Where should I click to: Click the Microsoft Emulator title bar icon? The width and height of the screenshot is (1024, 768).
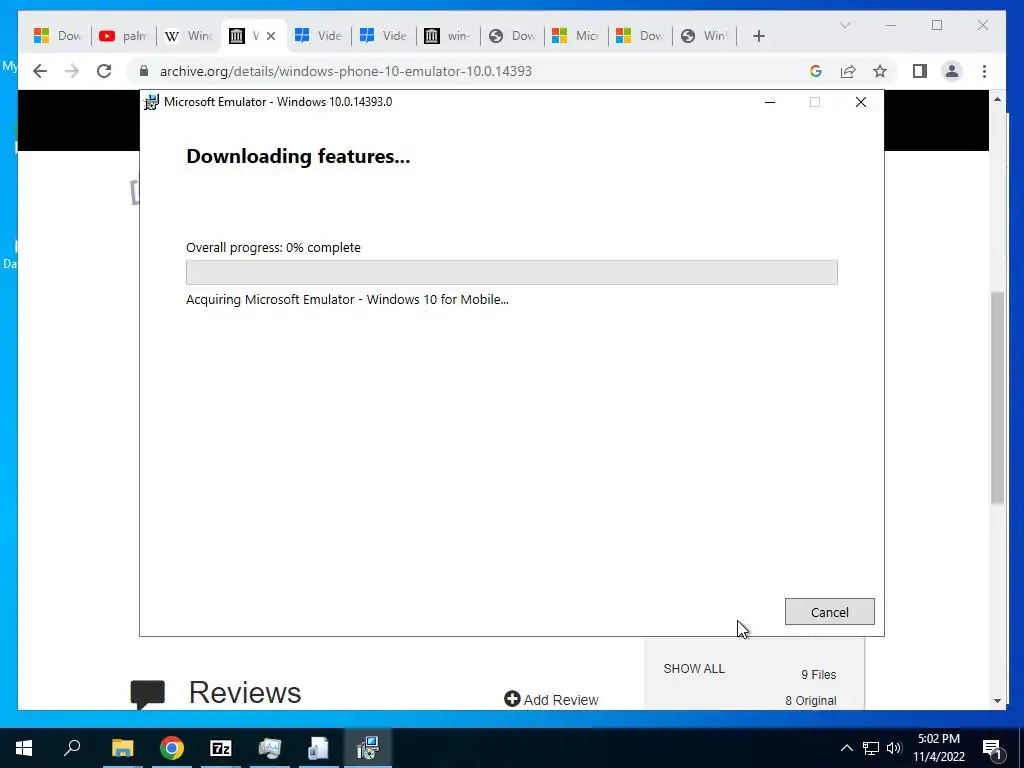coord(152,102)
